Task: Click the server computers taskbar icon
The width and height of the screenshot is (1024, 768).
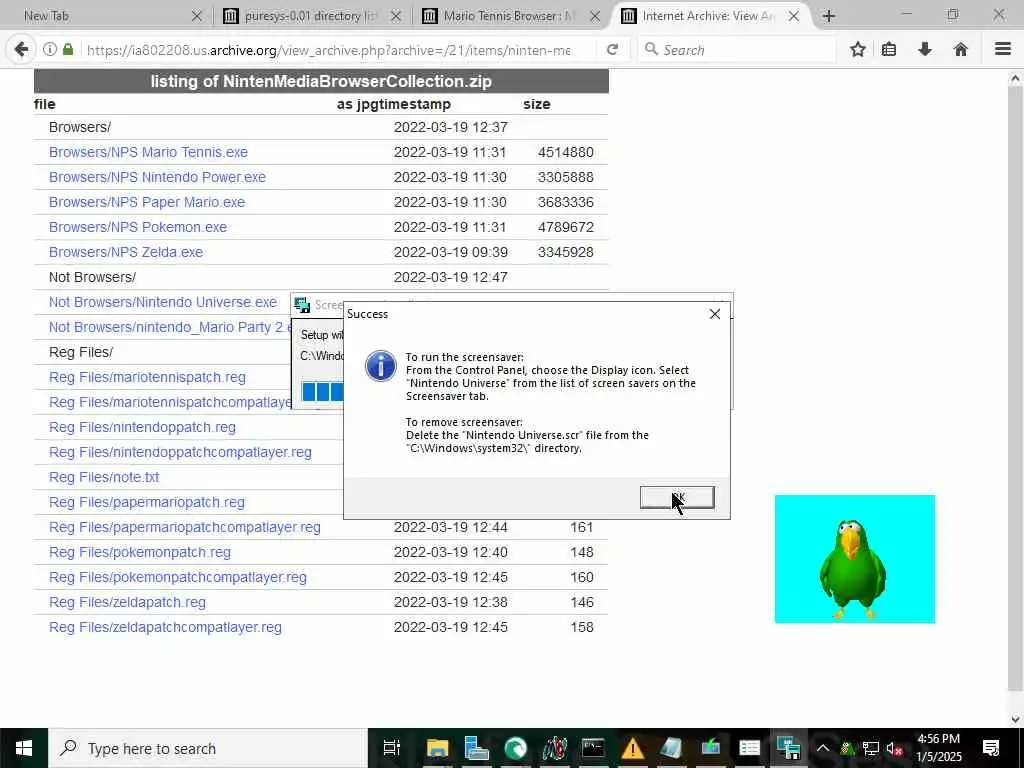Action: (476, 748)
